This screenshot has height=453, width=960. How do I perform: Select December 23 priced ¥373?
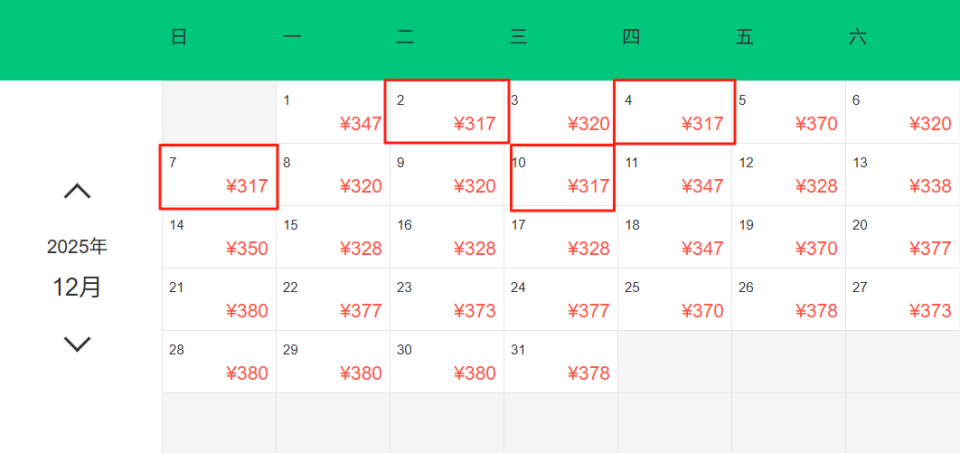[x=447, y=299]
